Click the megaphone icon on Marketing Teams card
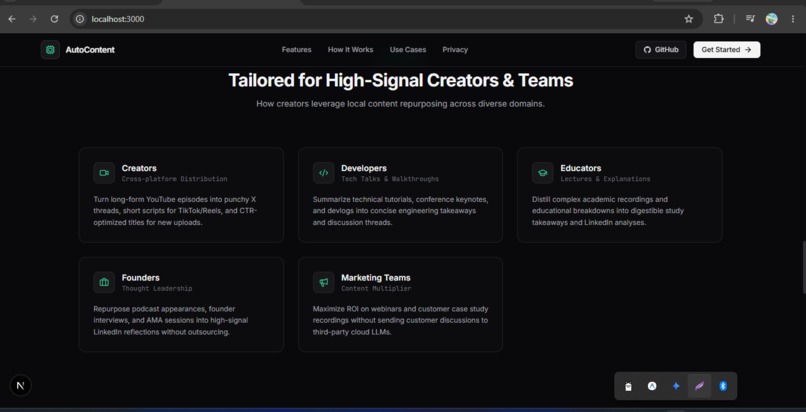 [323, 283]
